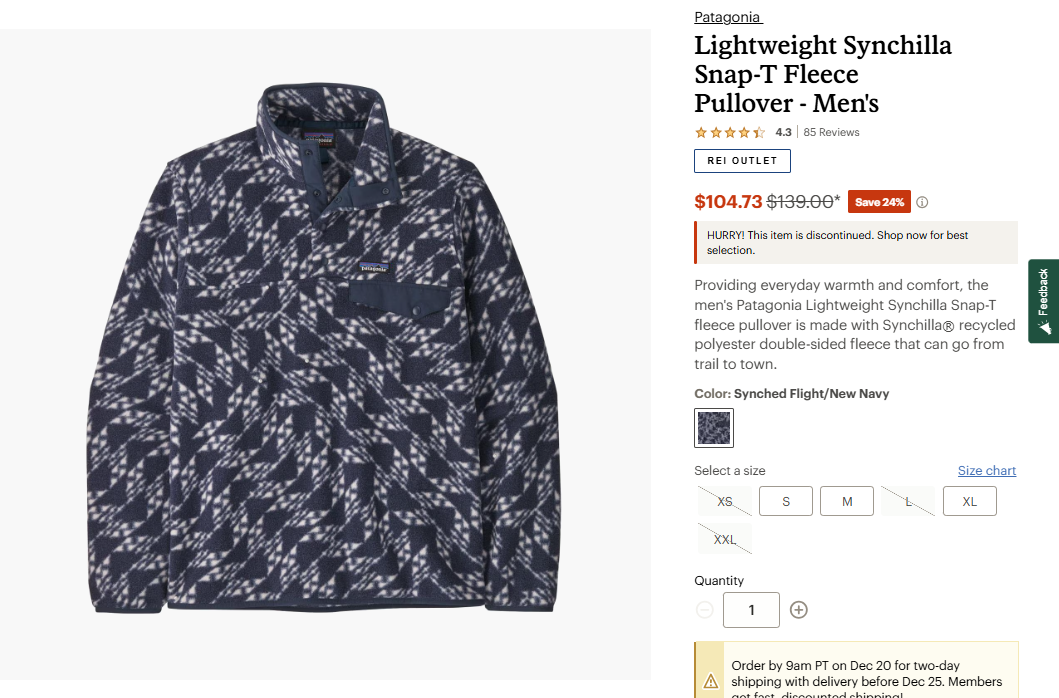Select the Synched Flight/New Navy swatch
Image resolution: width=1059 pixels, height=698 pixels.
[714, 428]
